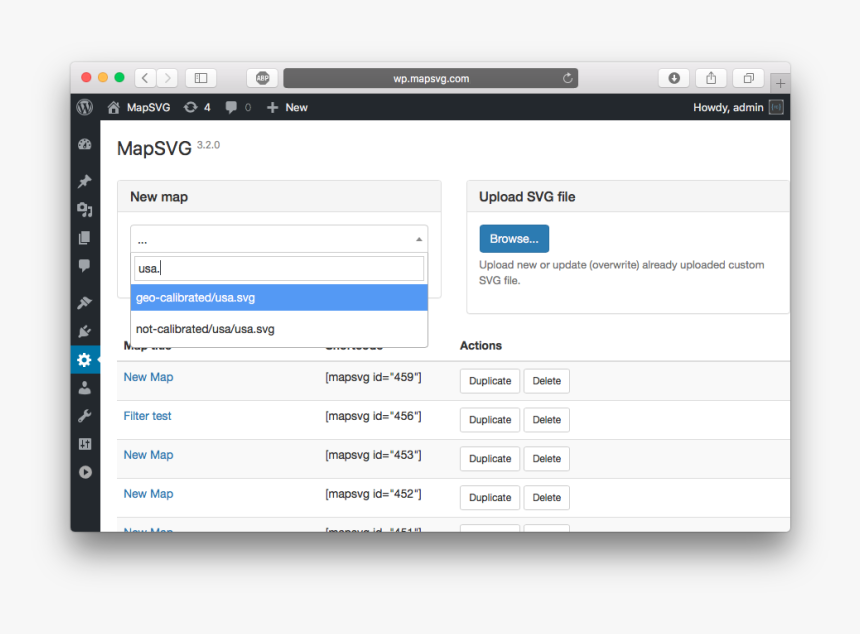Open the updates icon showing 4

[197, 107]
